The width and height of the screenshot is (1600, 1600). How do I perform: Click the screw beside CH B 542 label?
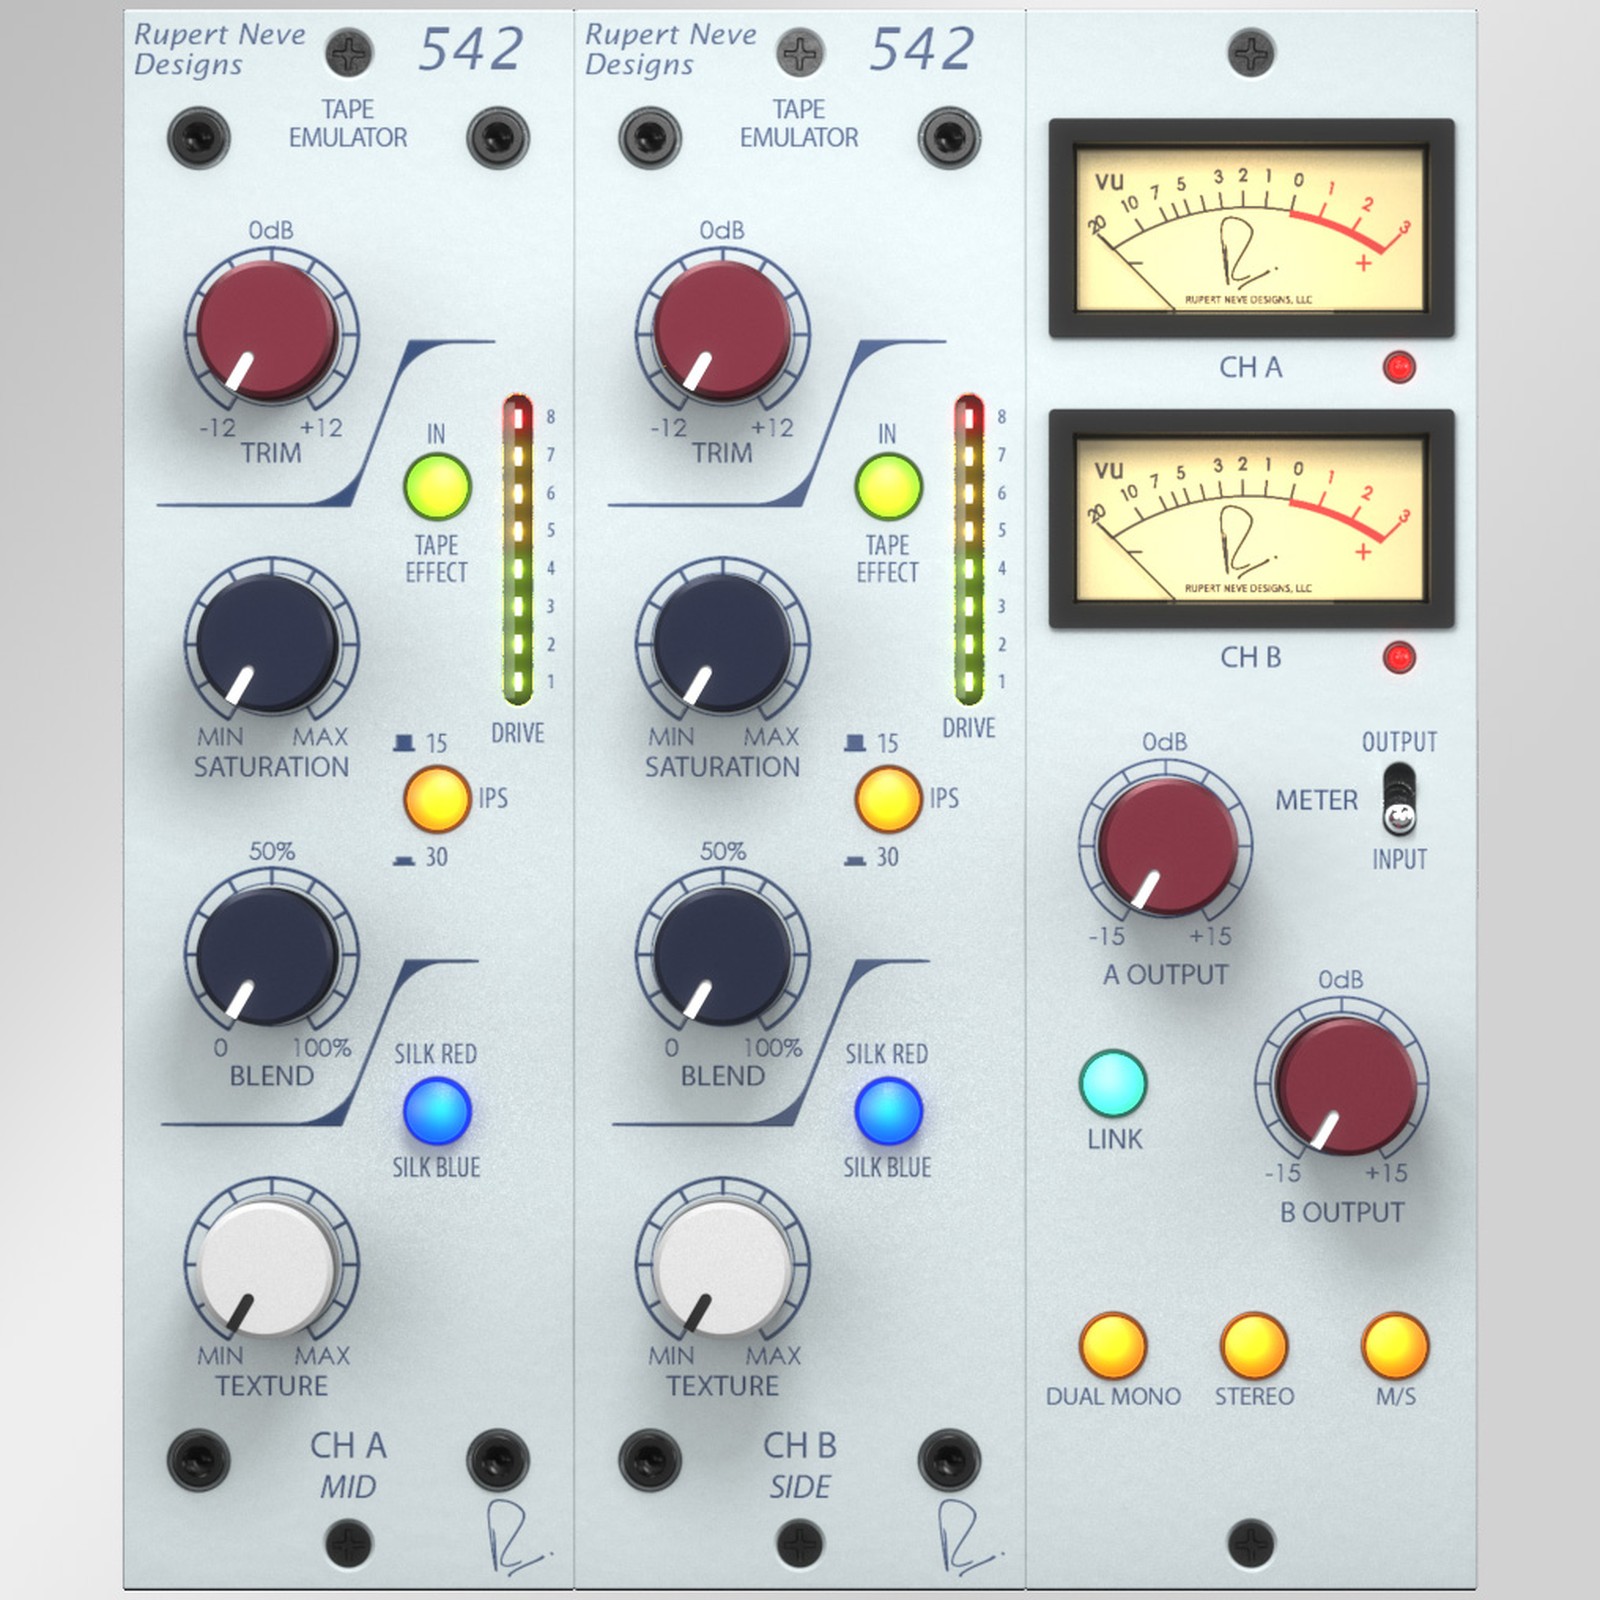tap(800, 54)
